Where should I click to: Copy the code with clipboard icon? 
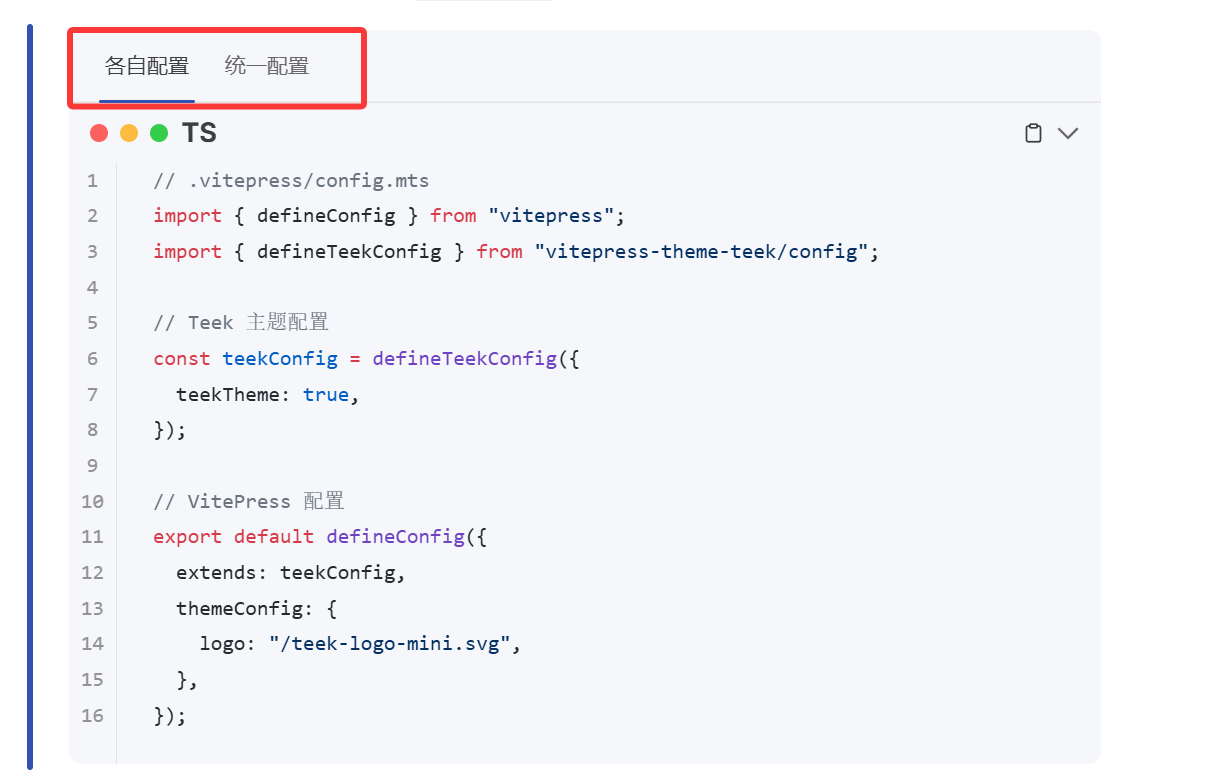point(1034,133)
